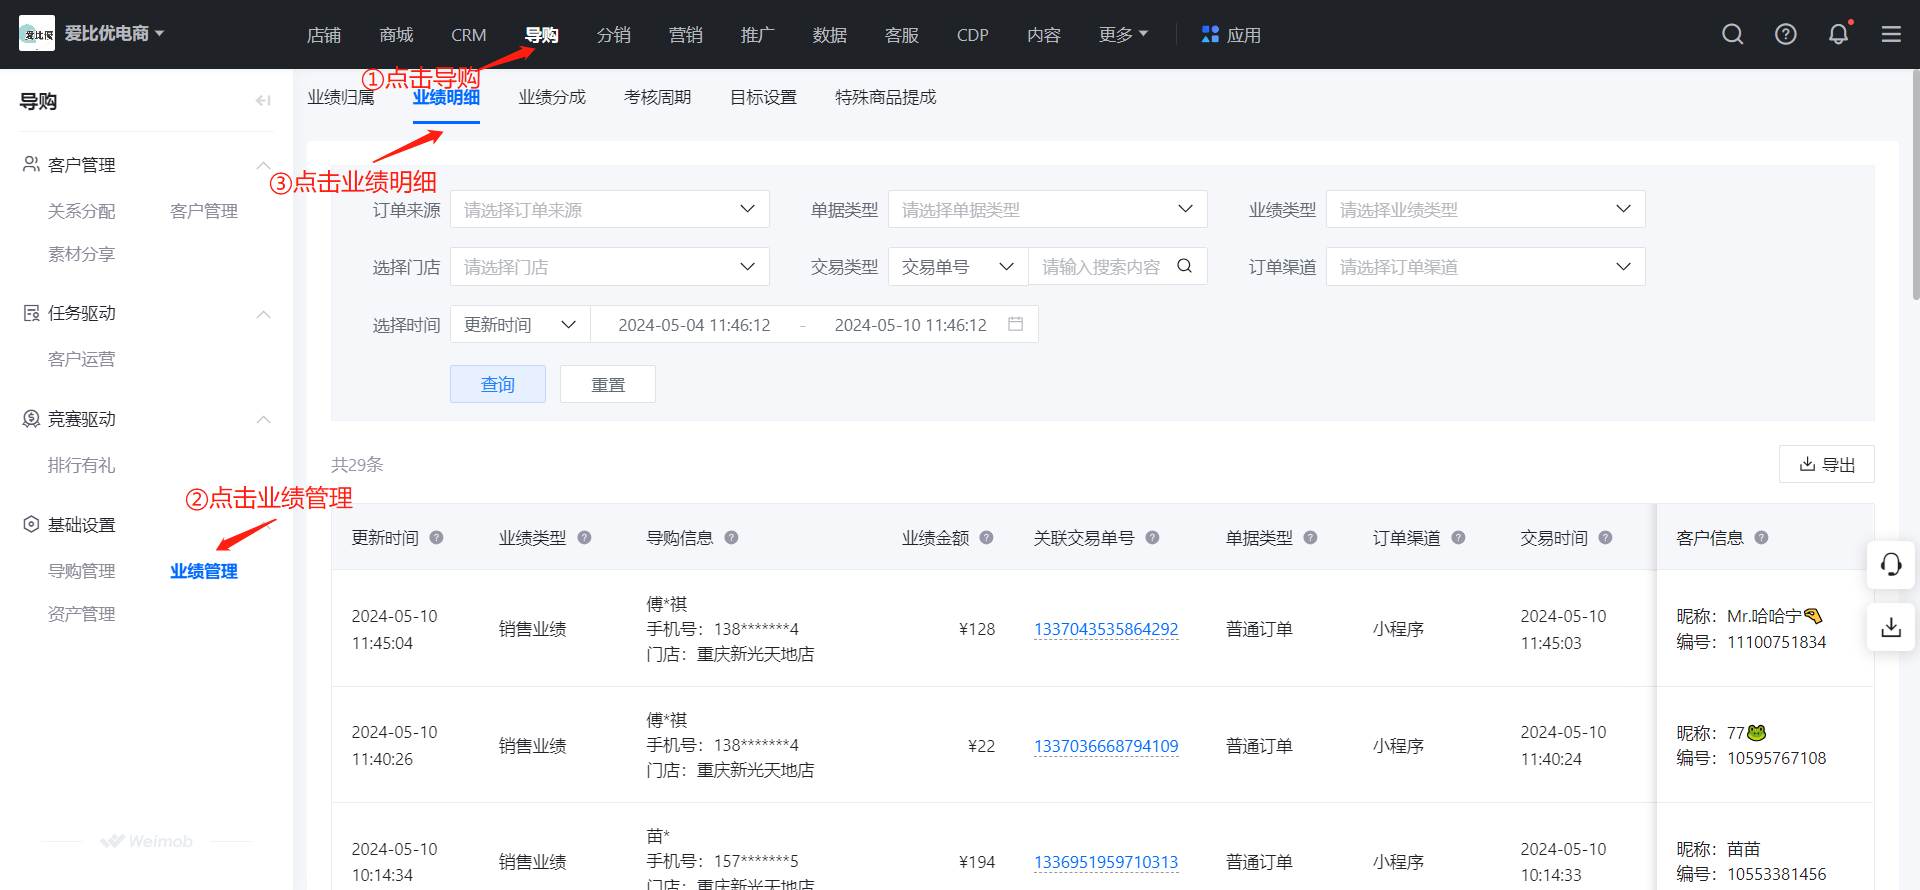Viewport: 1920px width, 890px height.
Task: Click the 应用 apps grid icon
Action: (x=1210, y=35)
